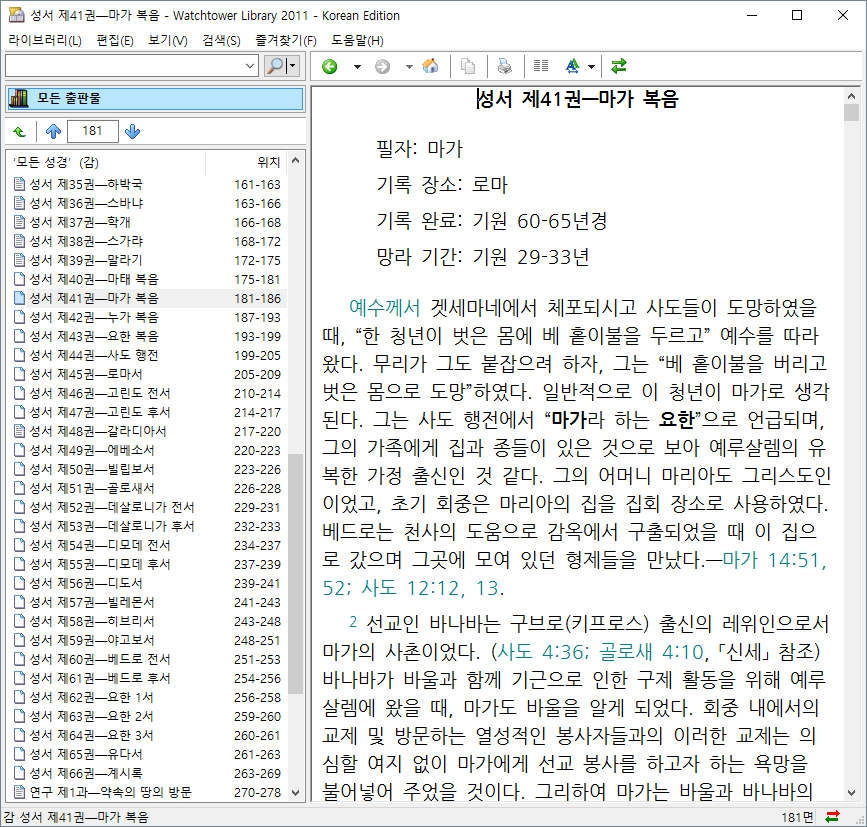Click the Print icon in toolbar
Screen dimensions: 867x827
coord(504,66)
